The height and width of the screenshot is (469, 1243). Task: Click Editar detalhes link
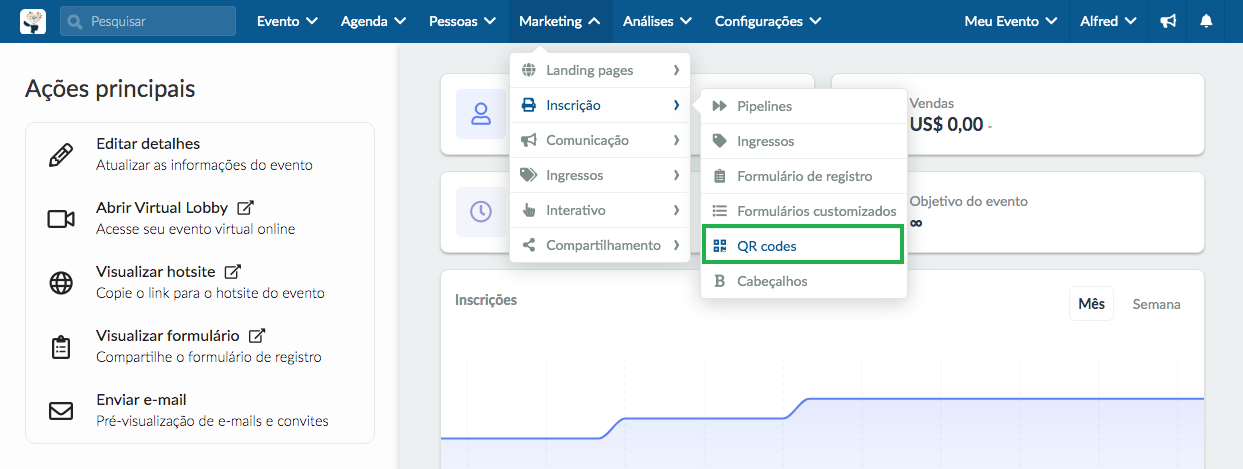coord(148,144)
